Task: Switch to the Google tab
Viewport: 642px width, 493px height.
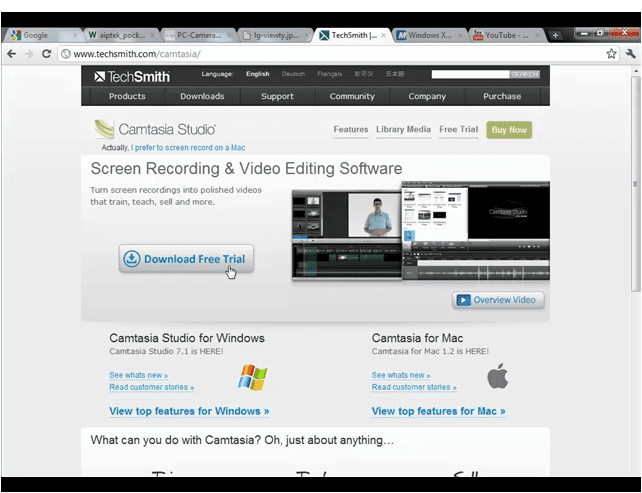Action: tap(41, 35)
